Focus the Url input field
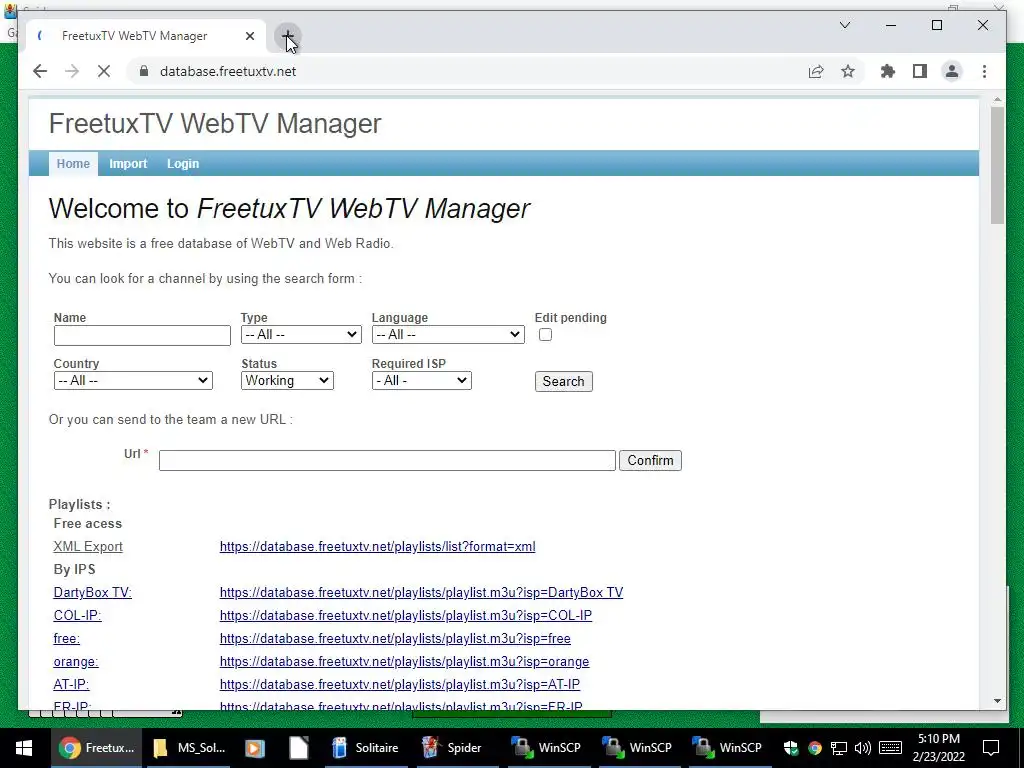 387,460
